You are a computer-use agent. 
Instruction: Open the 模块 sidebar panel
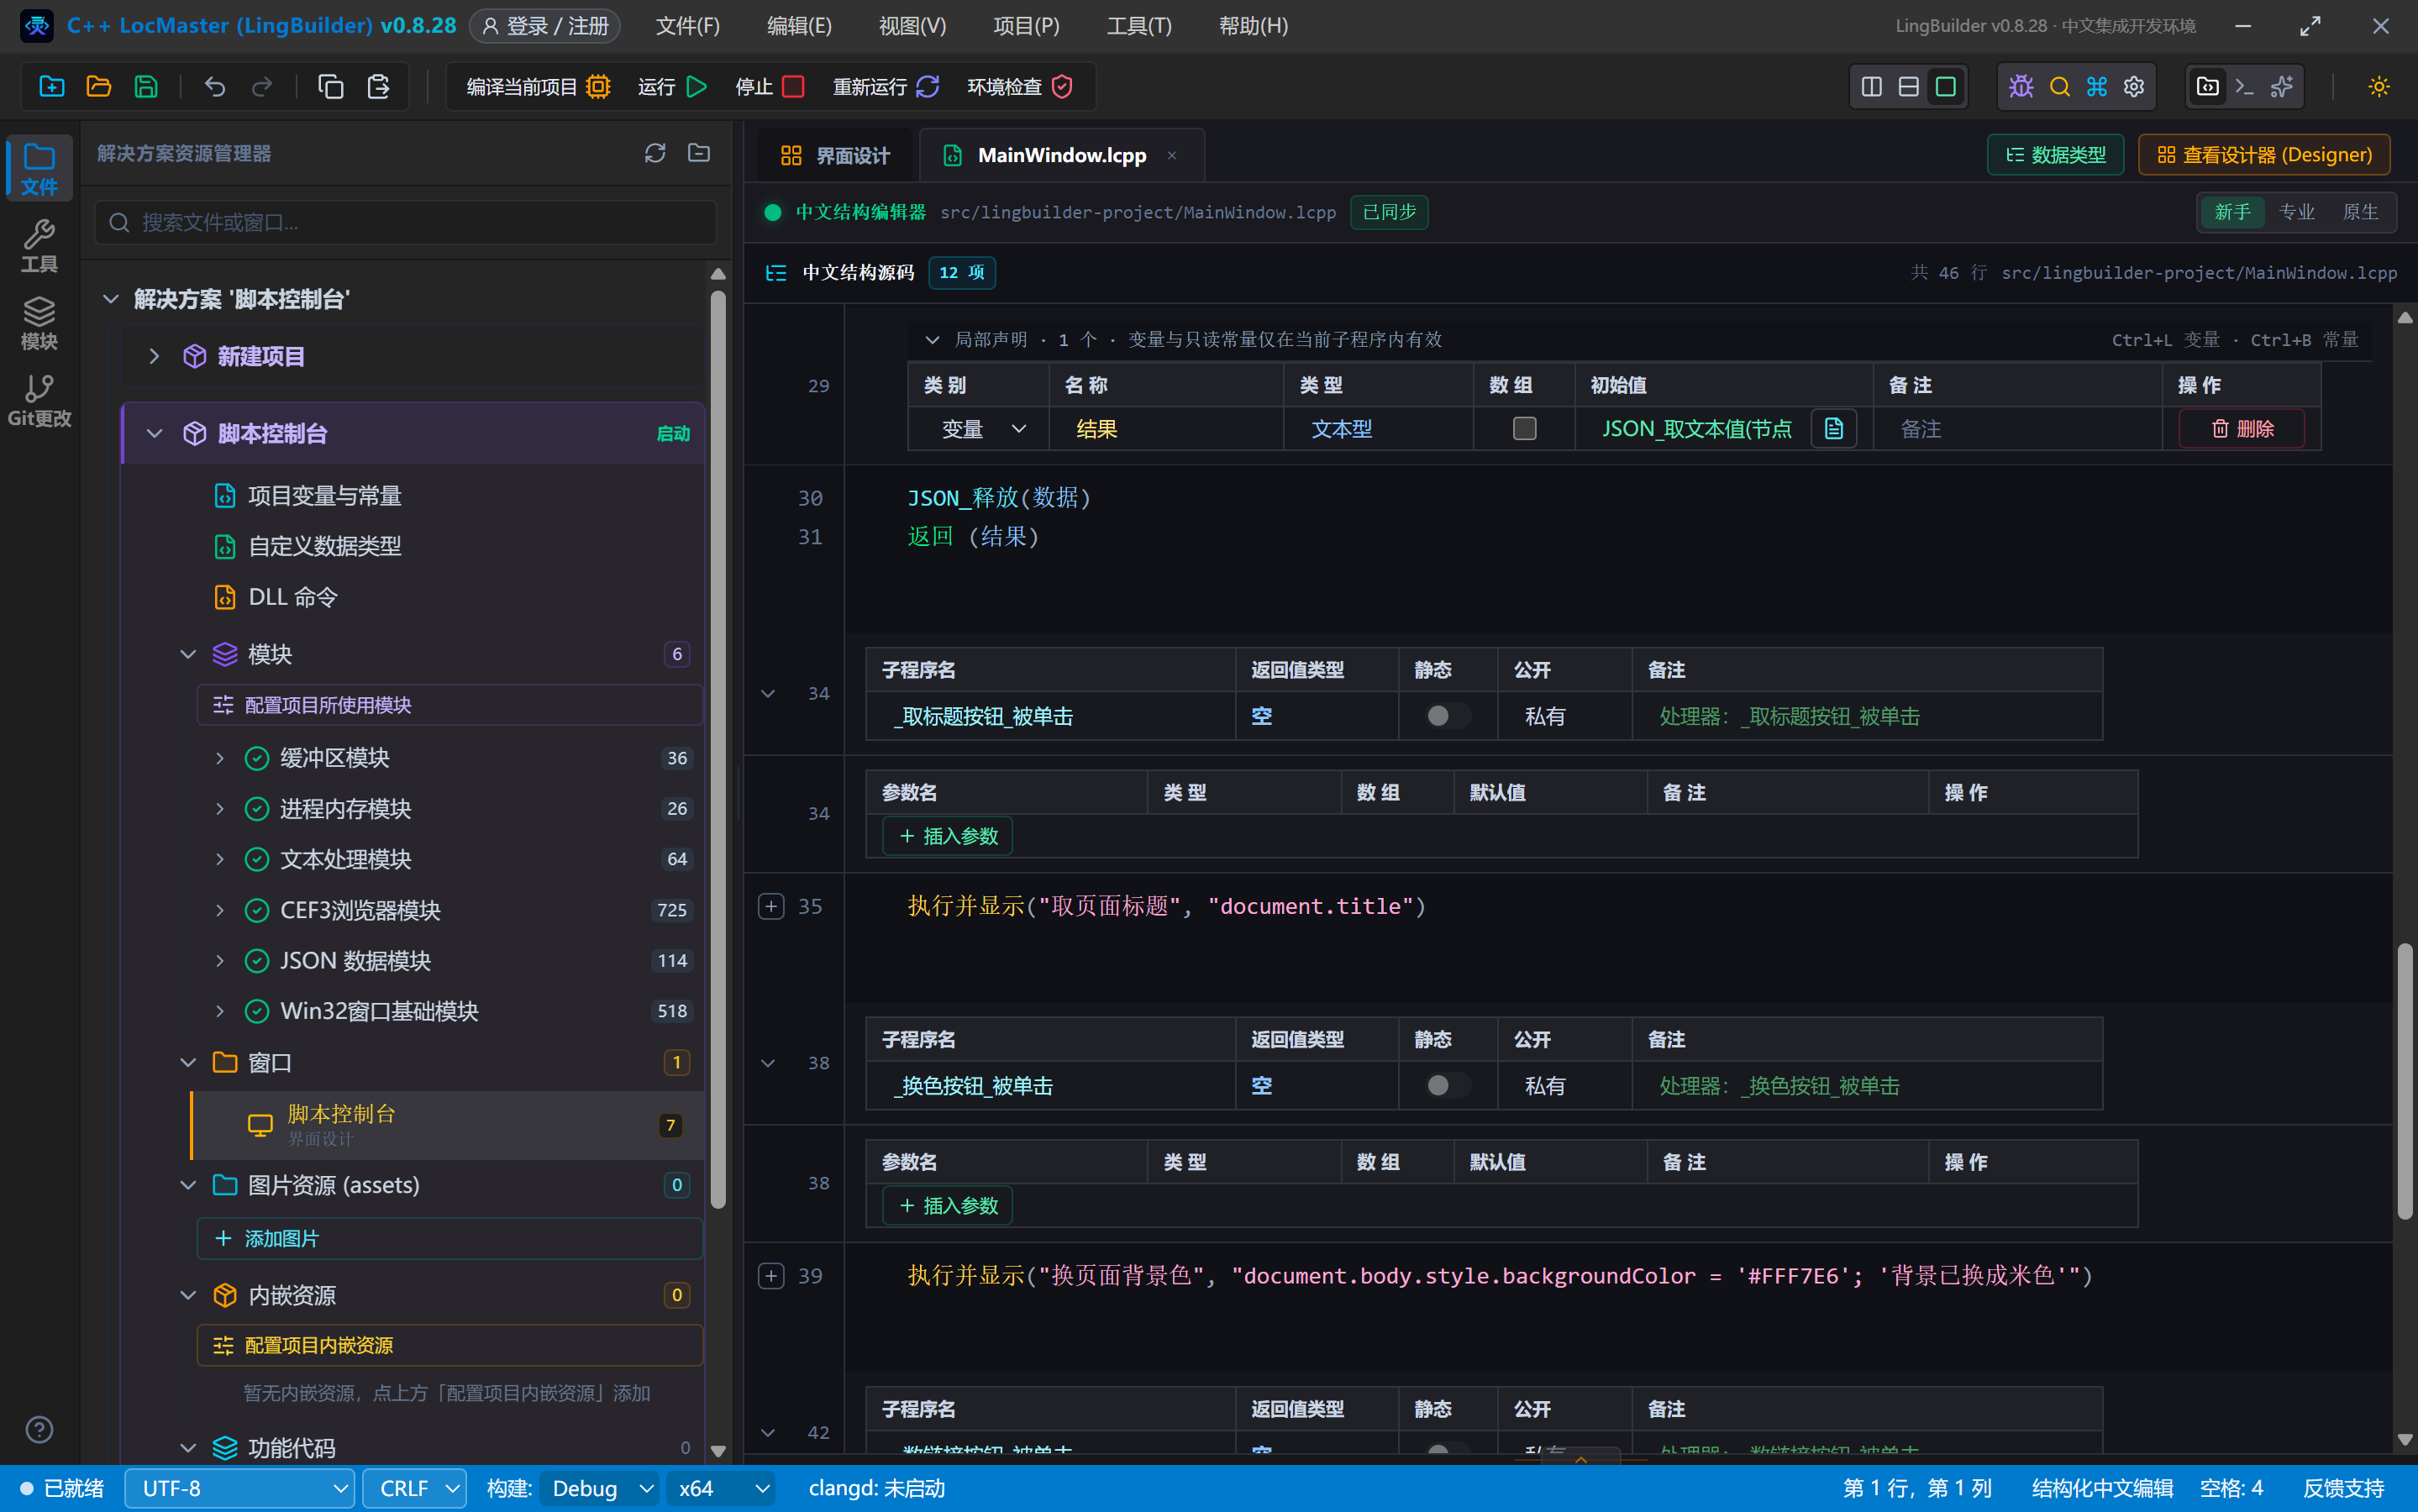[x=39, y=324]
